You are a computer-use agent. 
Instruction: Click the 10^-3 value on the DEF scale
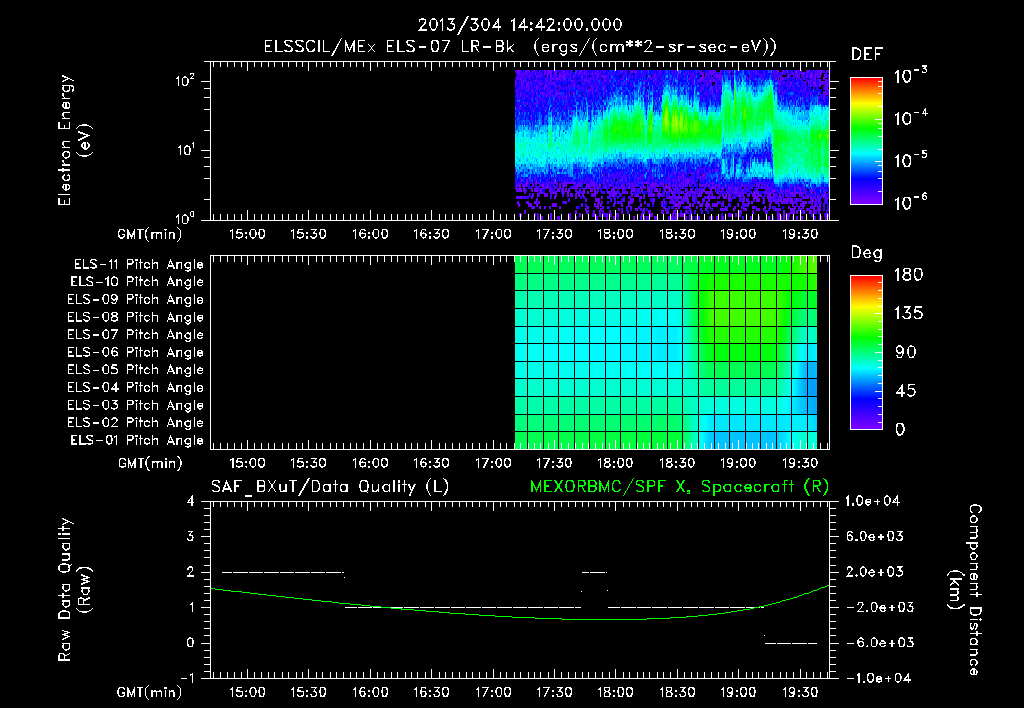(910, 76)
